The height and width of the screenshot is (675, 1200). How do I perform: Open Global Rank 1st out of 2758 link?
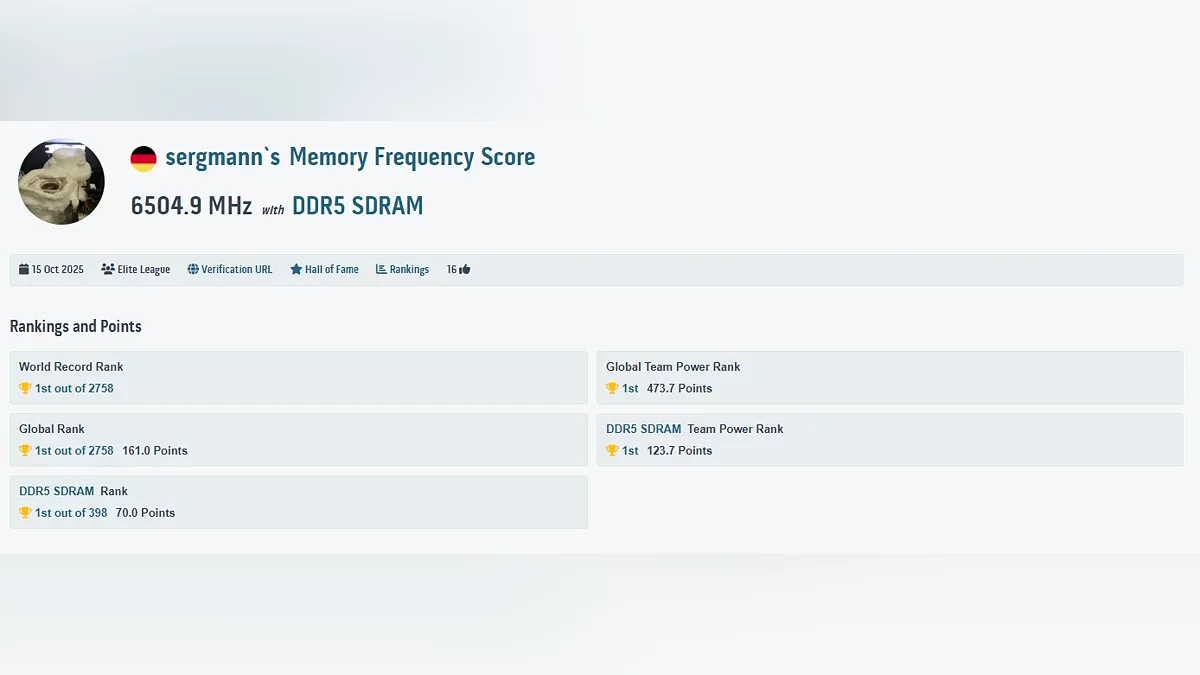coord(74,450)
